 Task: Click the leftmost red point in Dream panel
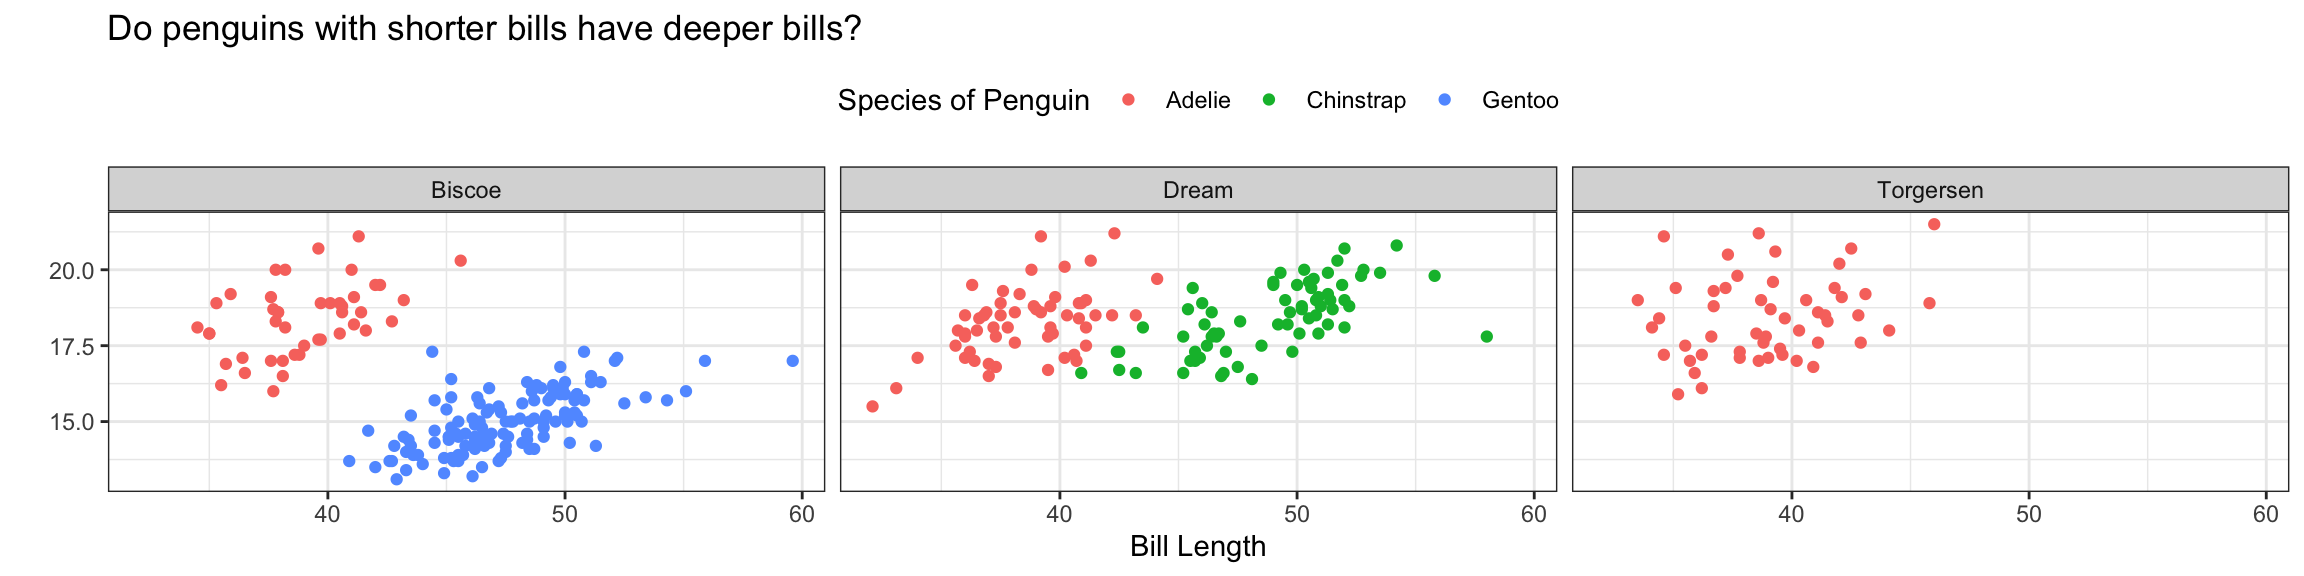pyautogui.click(x=872, y=406)
